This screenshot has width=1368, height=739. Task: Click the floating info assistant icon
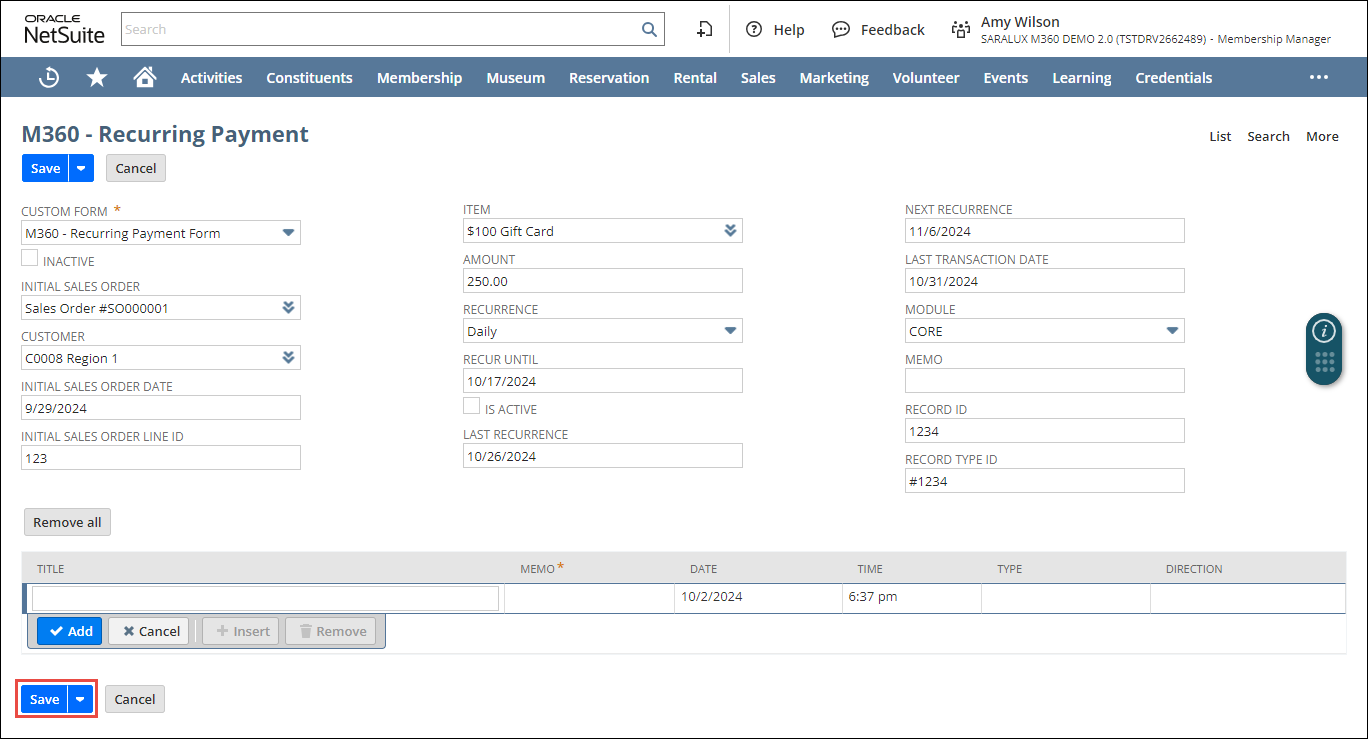[x=1324, y=331]
